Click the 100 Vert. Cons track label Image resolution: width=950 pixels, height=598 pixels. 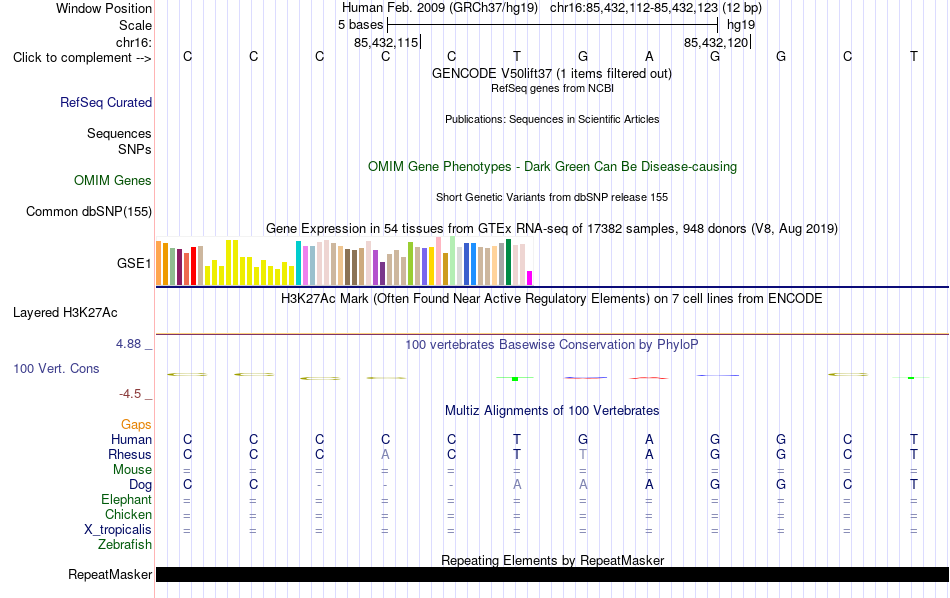pyautogui.click(x=56, y=368)
